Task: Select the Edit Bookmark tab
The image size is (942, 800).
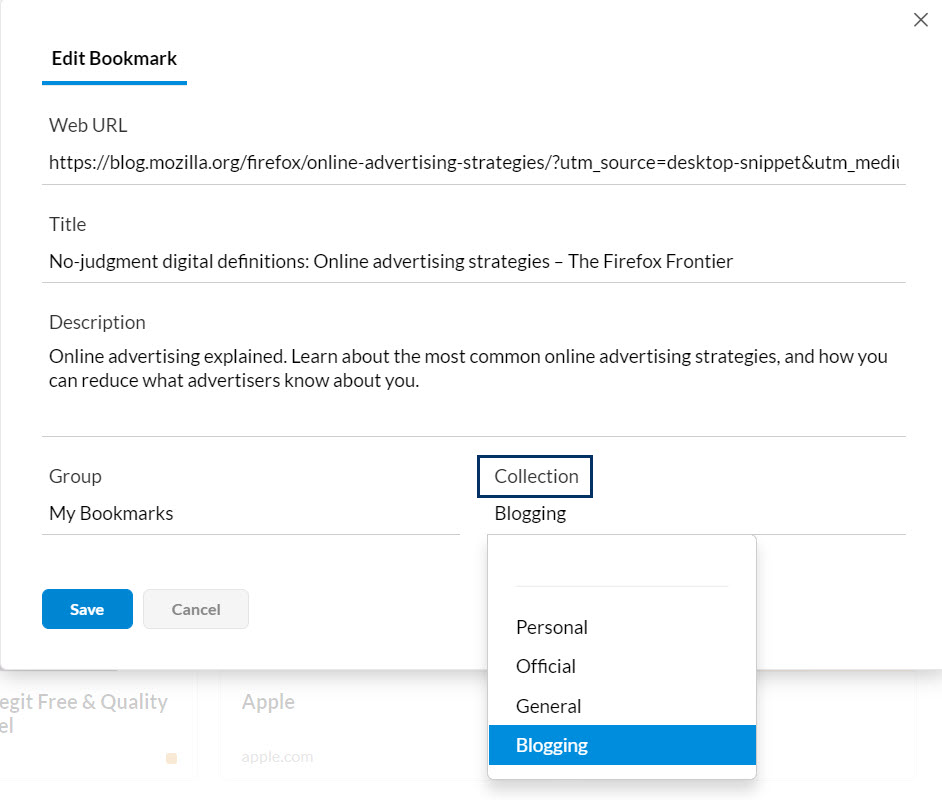Action: [114, 59]
